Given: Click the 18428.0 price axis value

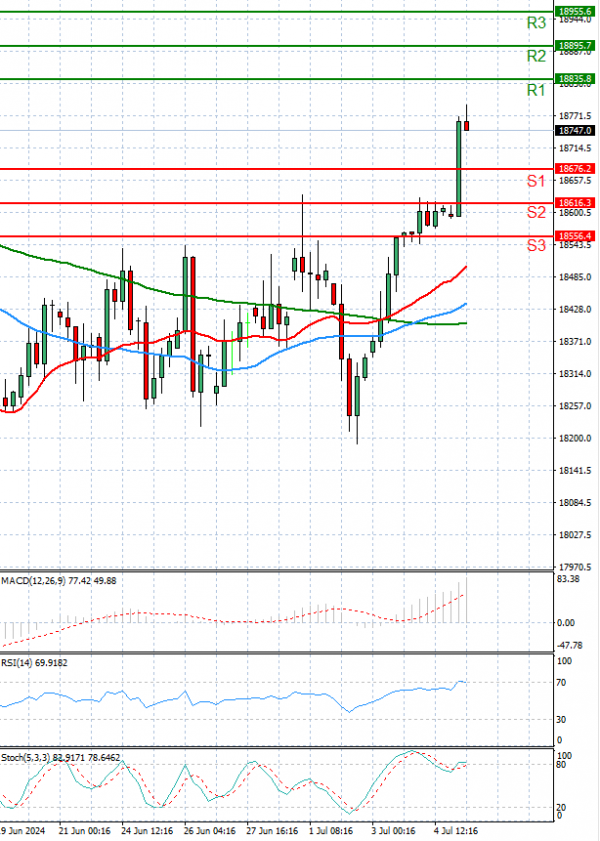Looking at the screenshot, I should [x=575, y=309].
